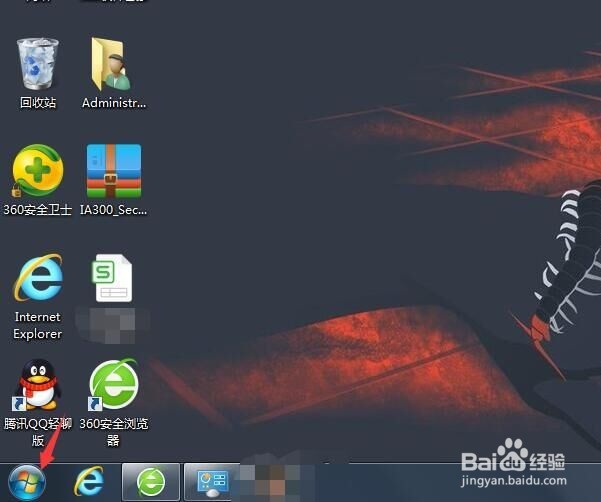Launch 腾讯QQ轻聊版 desktop shortcut
Viewport: 601px width, 502px height.
click(37, 385)
